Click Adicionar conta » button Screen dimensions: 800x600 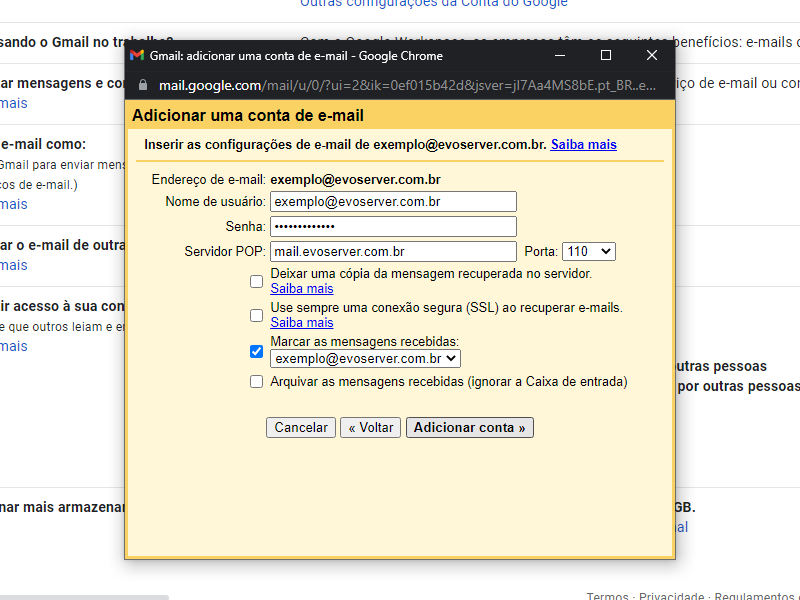click(x=470, y=428)
